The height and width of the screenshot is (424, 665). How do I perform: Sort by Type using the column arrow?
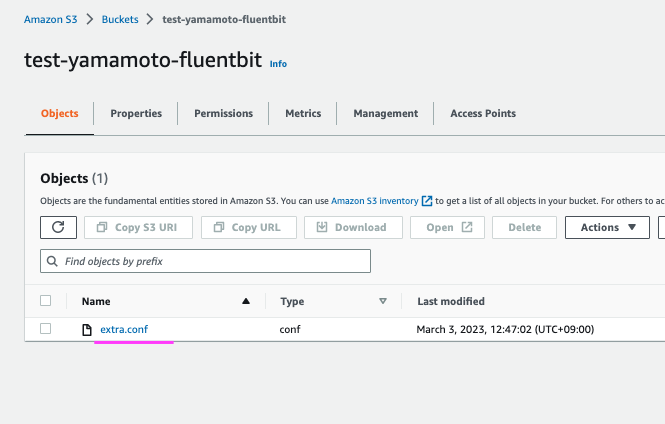[383, 301]
